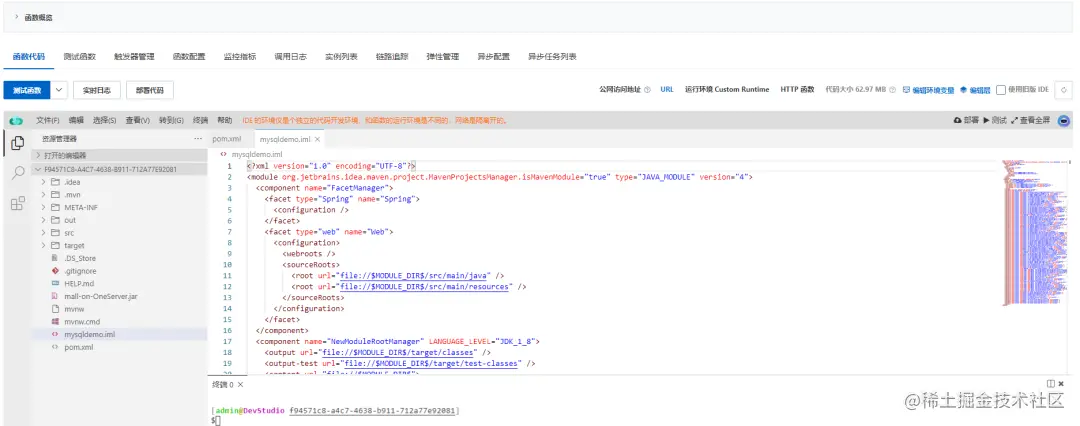The height and width of the screenshot is (426, 1080).
Task: Switch to 链路追踪 tab
Action: (392, 57)
